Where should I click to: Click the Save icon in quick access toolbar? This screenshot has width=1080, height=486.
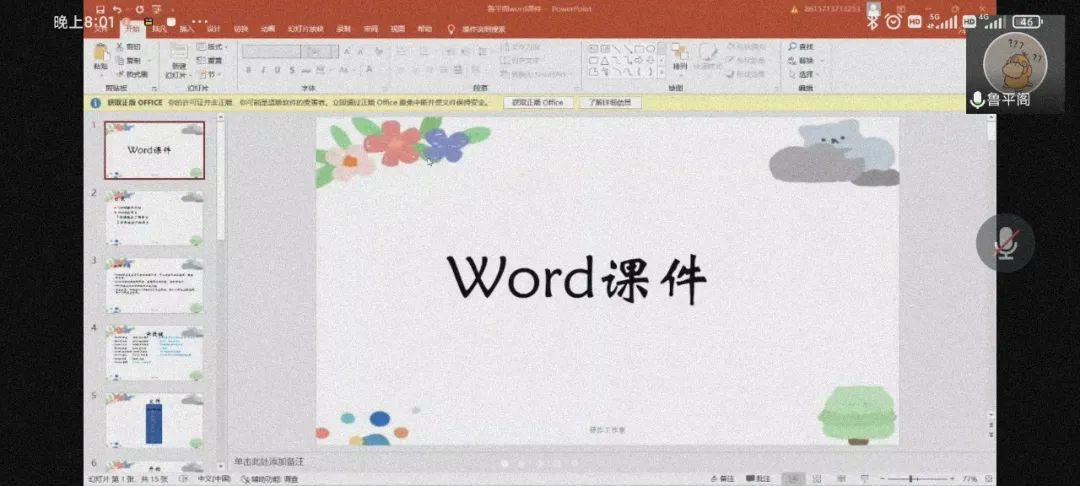100,9
